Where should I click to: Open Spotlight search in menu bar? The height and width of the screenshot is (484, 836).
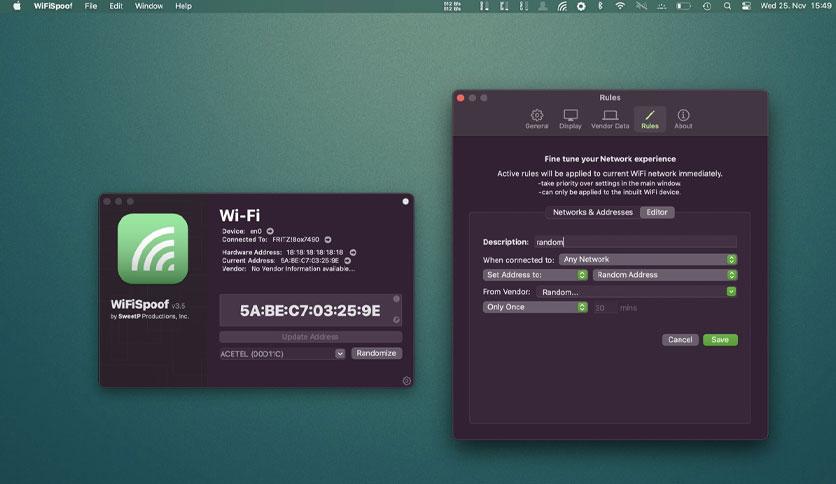click(727, 6)
